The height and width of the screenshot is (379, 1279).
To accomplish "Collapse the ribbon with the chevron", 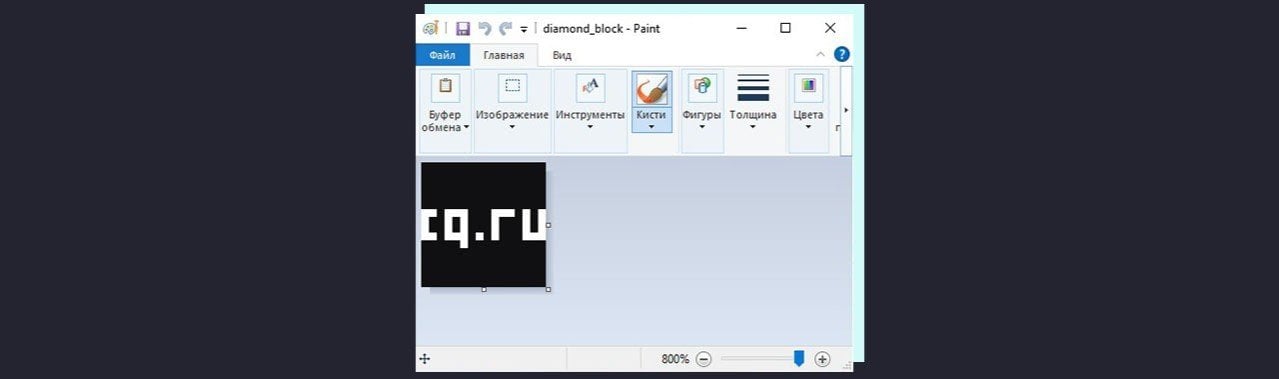I will 821,54.
